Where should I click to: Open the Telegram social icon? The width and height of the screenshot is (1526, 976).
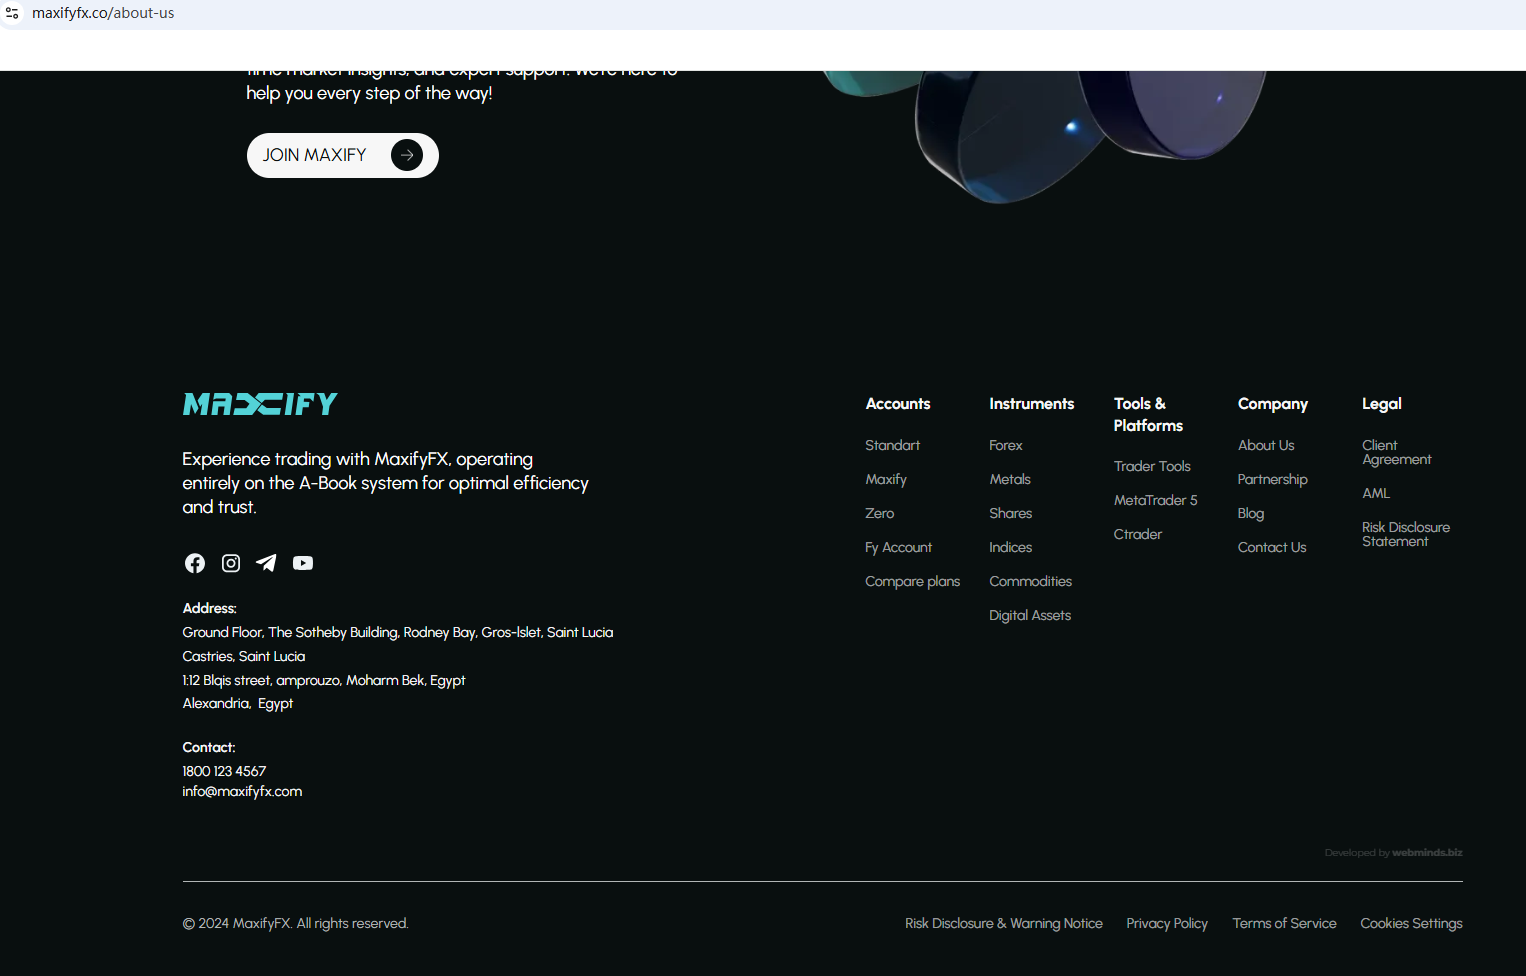266,563
